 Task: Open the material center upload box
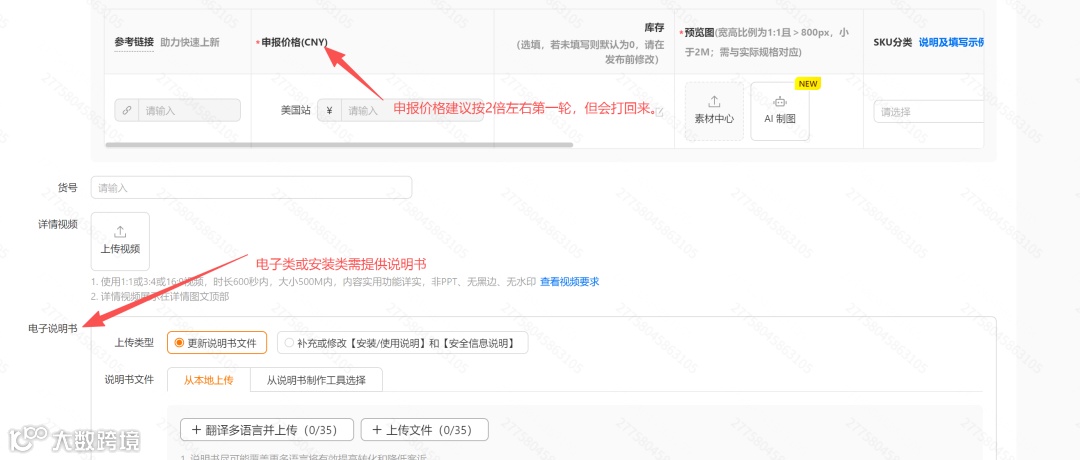[714, 111]
